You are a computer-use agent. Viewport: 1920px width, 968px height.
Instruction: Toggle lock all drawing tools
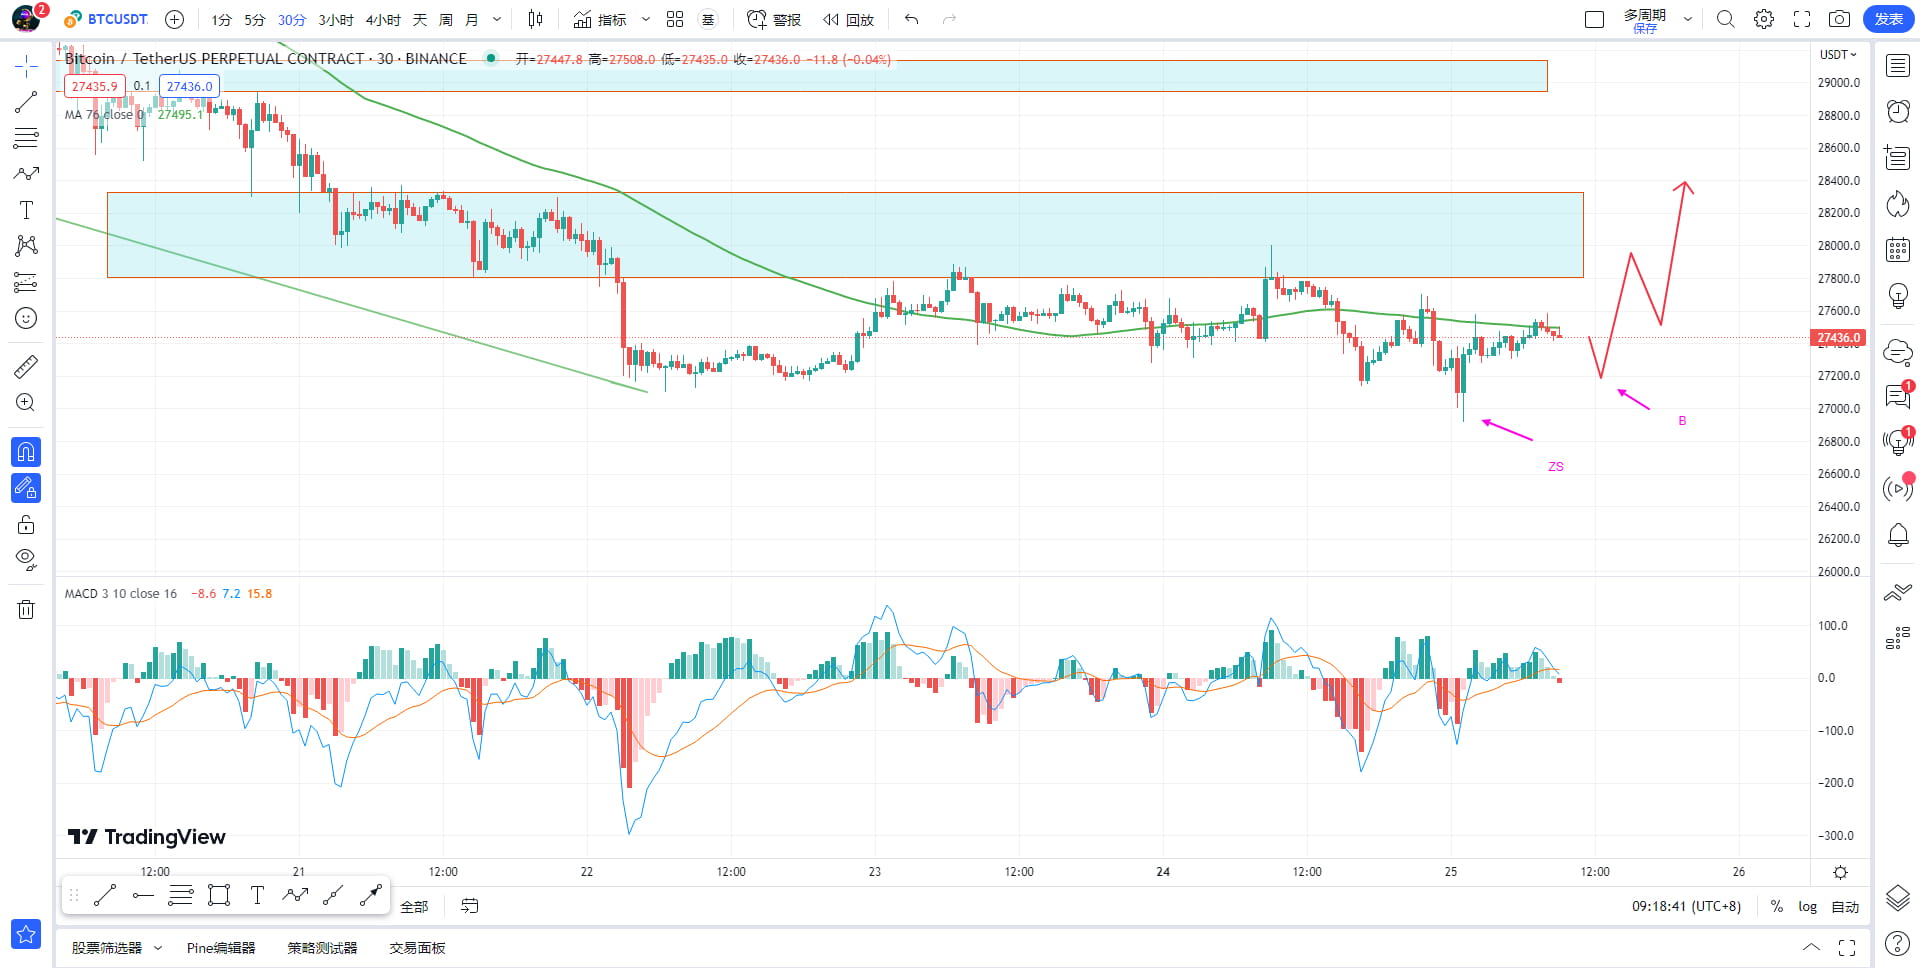tap(26, 524)
